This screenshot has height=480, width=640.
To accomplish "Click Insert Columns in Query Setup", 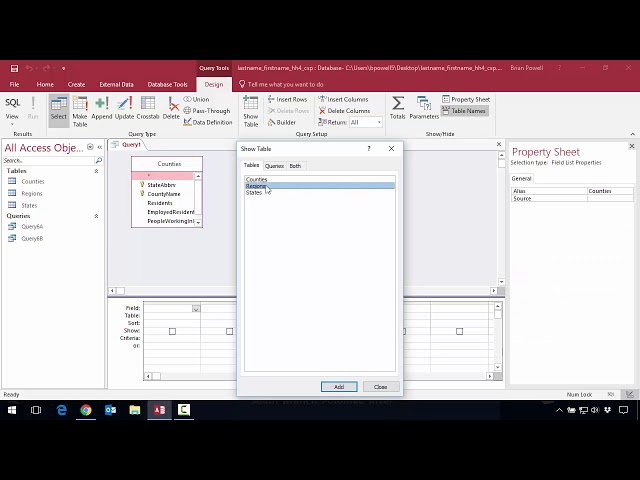I will point(343,99).
